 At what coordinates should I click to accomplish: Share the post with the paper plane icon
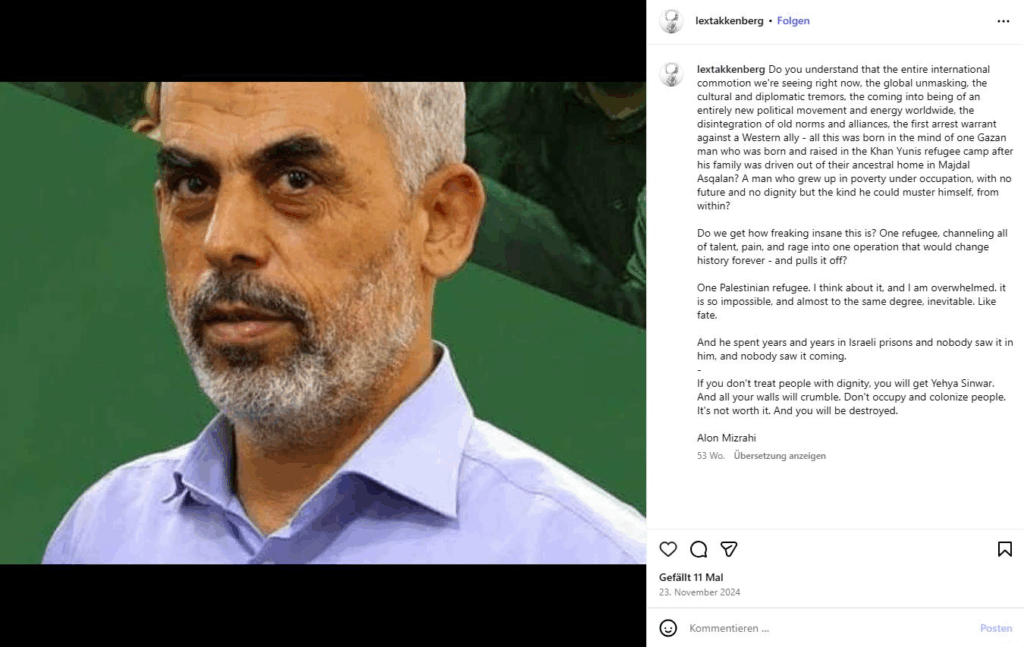pos(729,549)
